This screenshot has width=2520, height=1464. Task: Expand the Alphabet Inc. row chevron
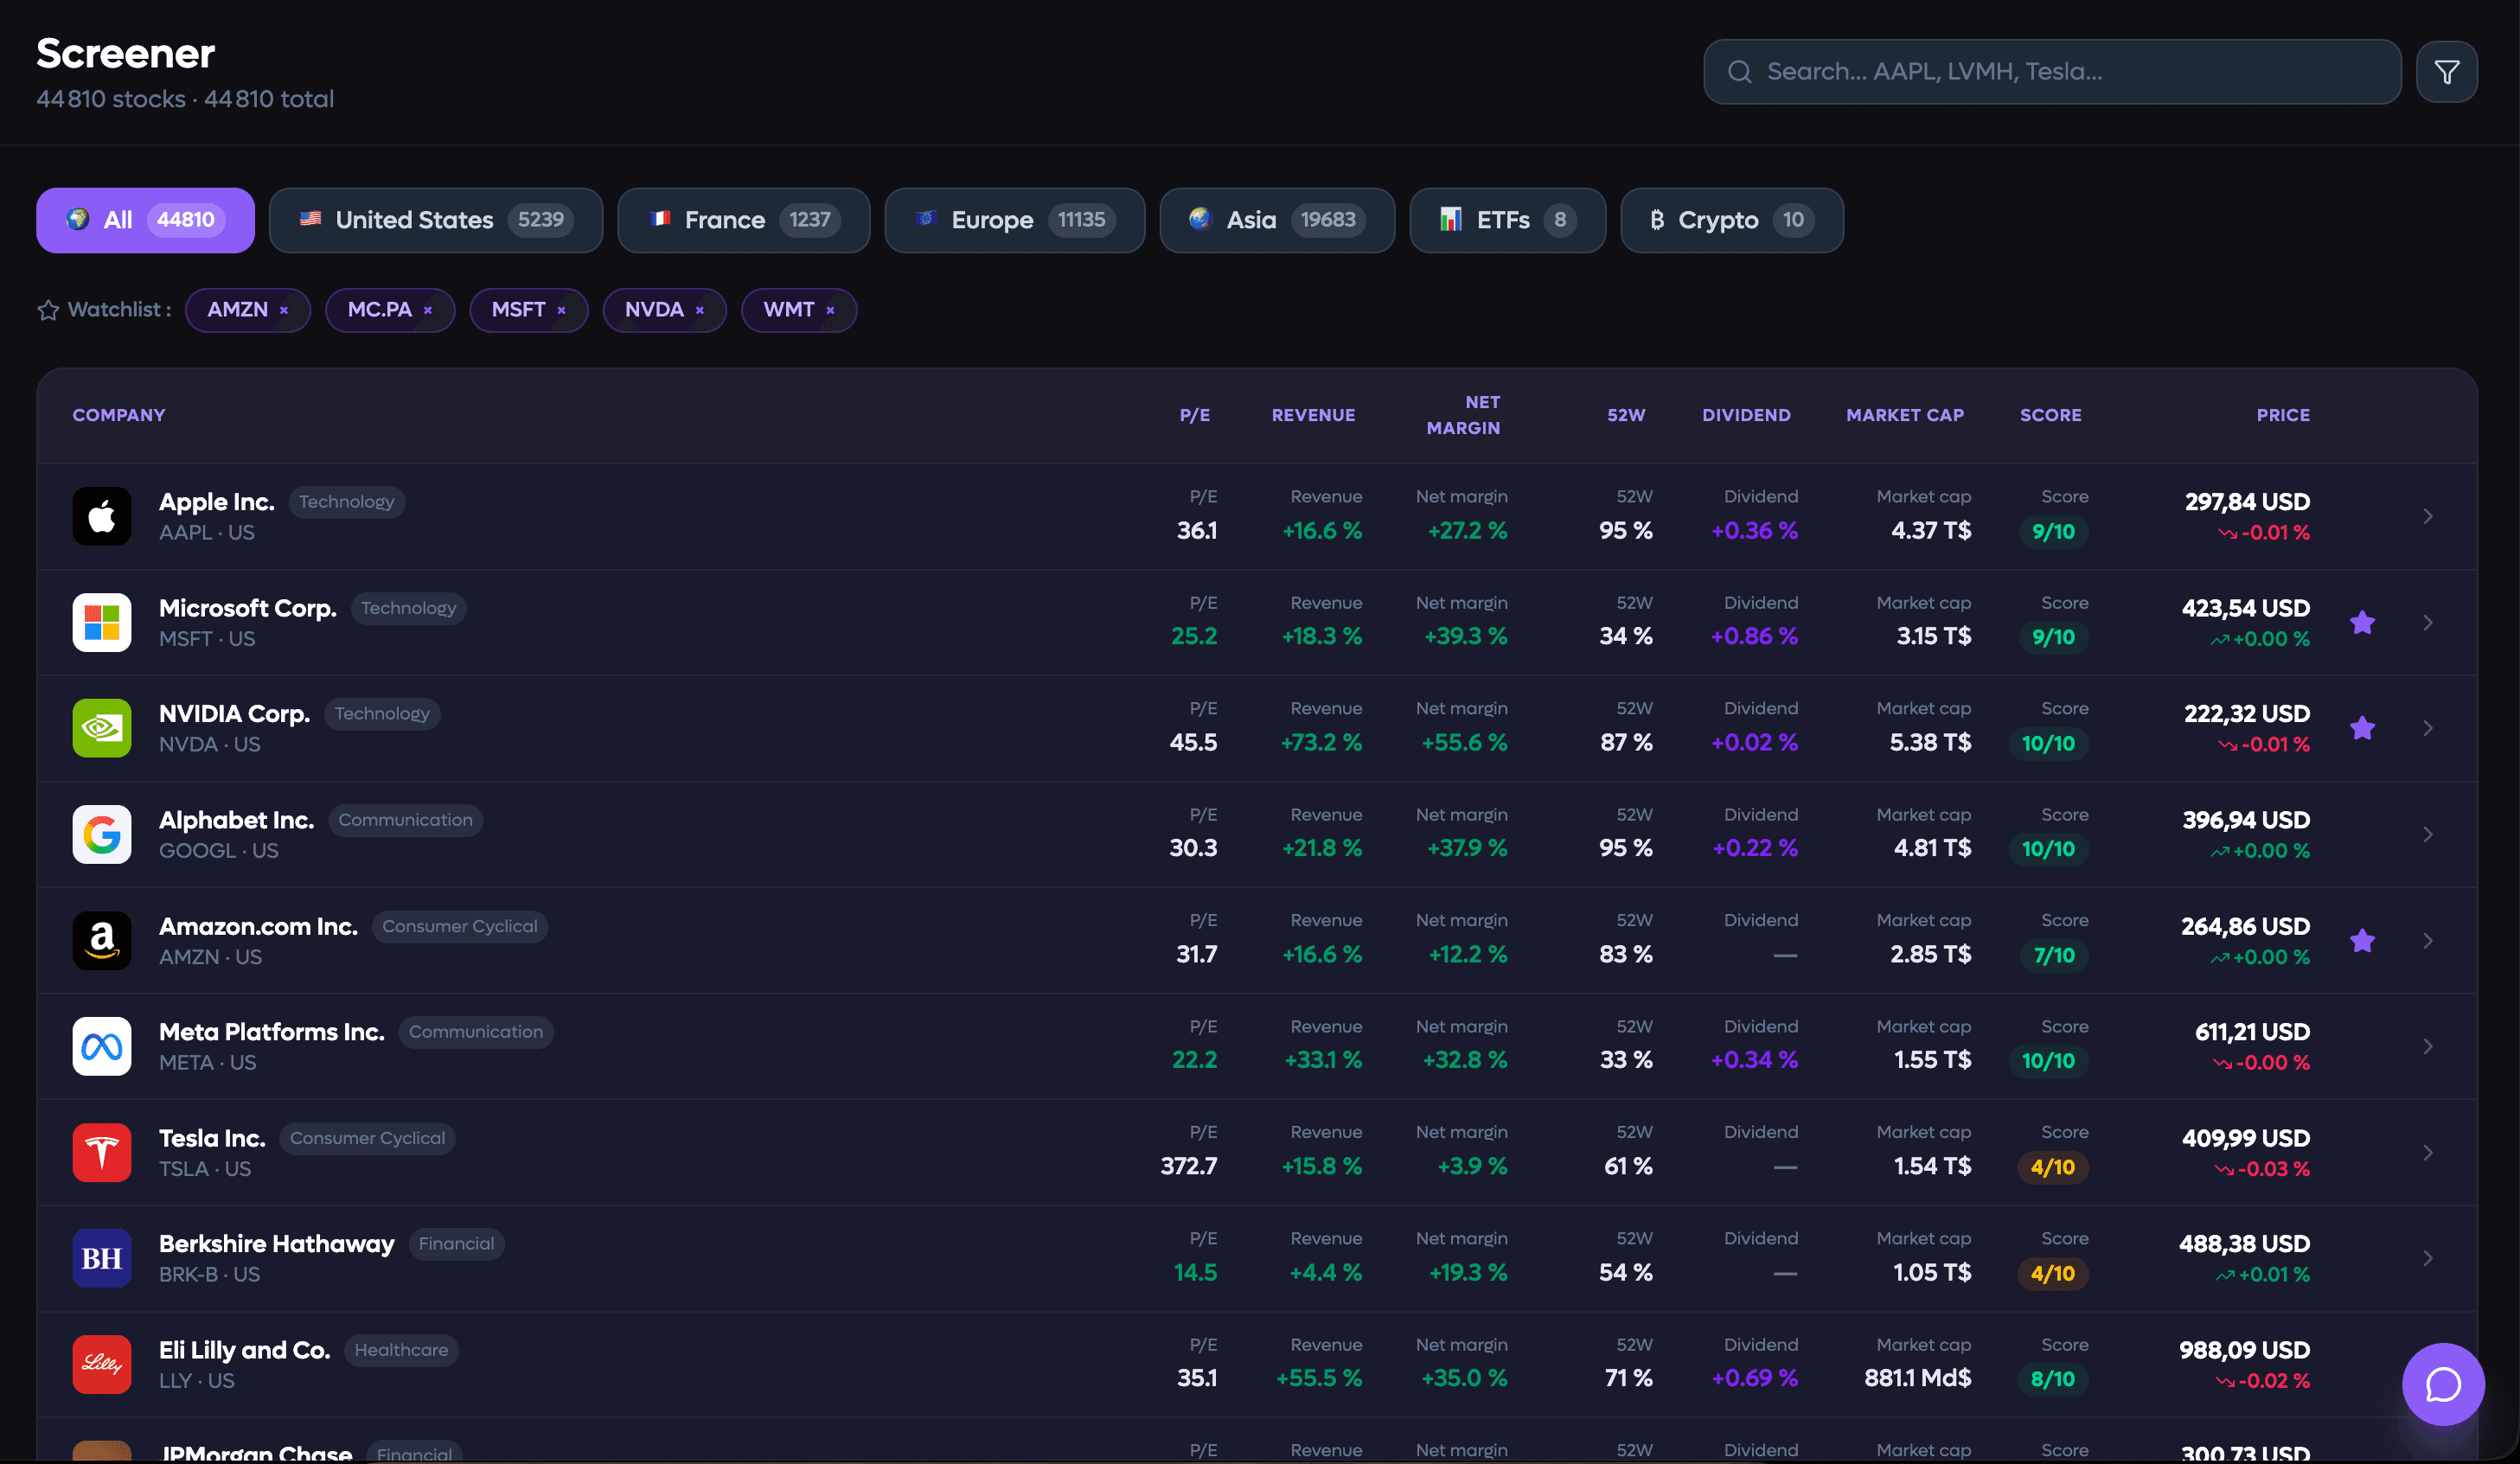tap(2428, 834)
